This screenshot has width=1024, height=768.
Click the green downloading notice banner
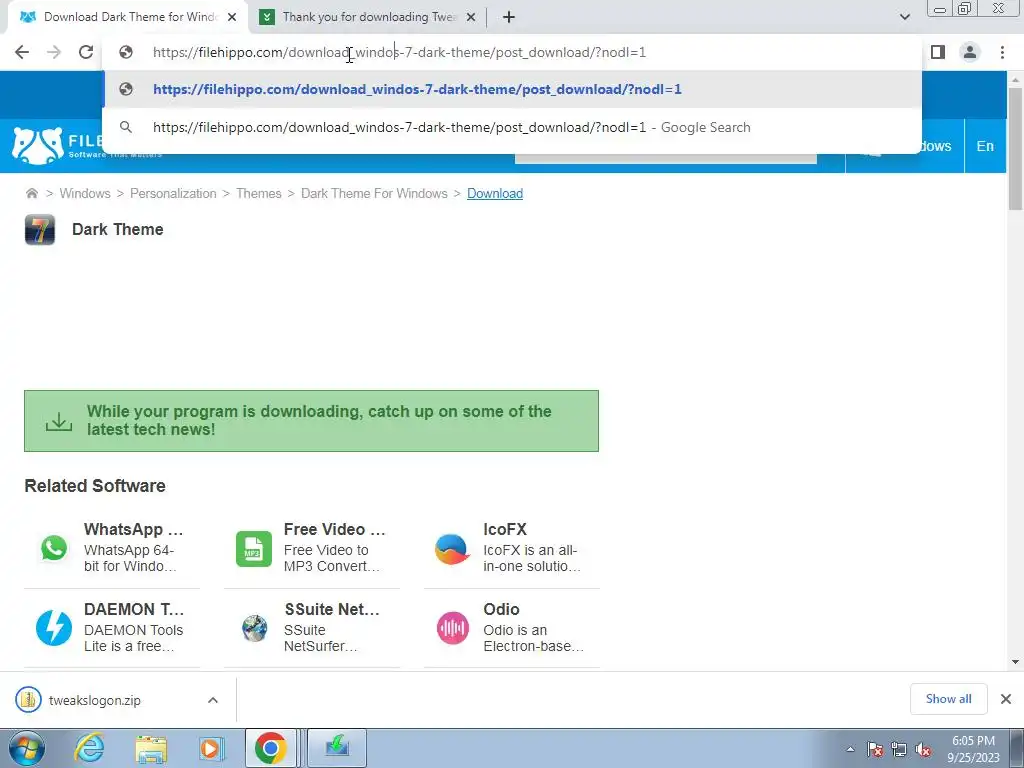pyautogui.click(x=312, y=421)
